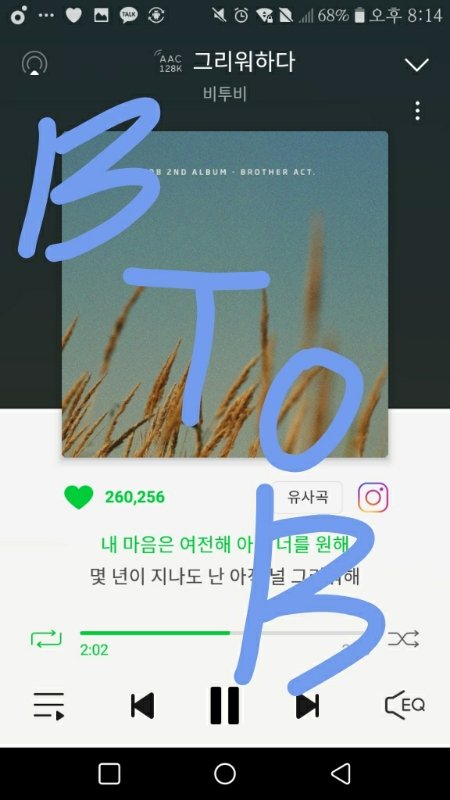Viewport: 450px width, 800px height.
Task: Toggle the repeat mode icon
Action: 46,638
